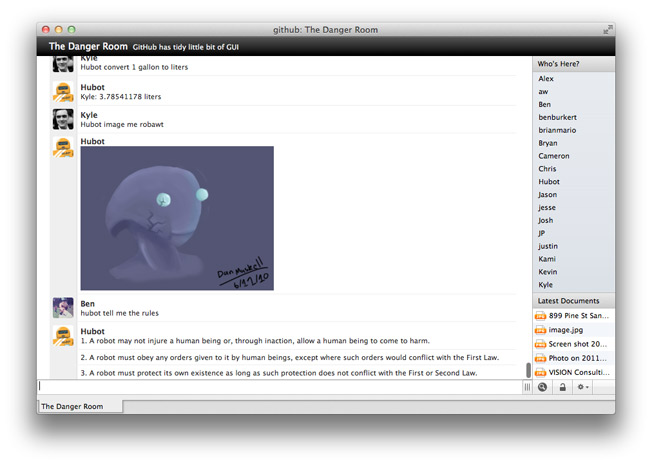Click the JPG icon beside Photo on 2011

click(x=540, y=358)
